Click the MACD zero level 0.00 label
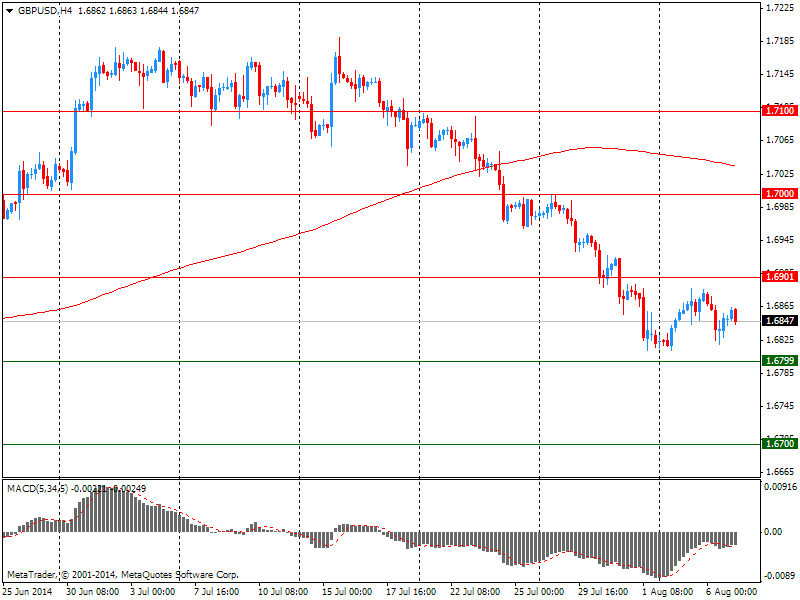The height and width of the screenshot is (600, 800). (773, 532)
